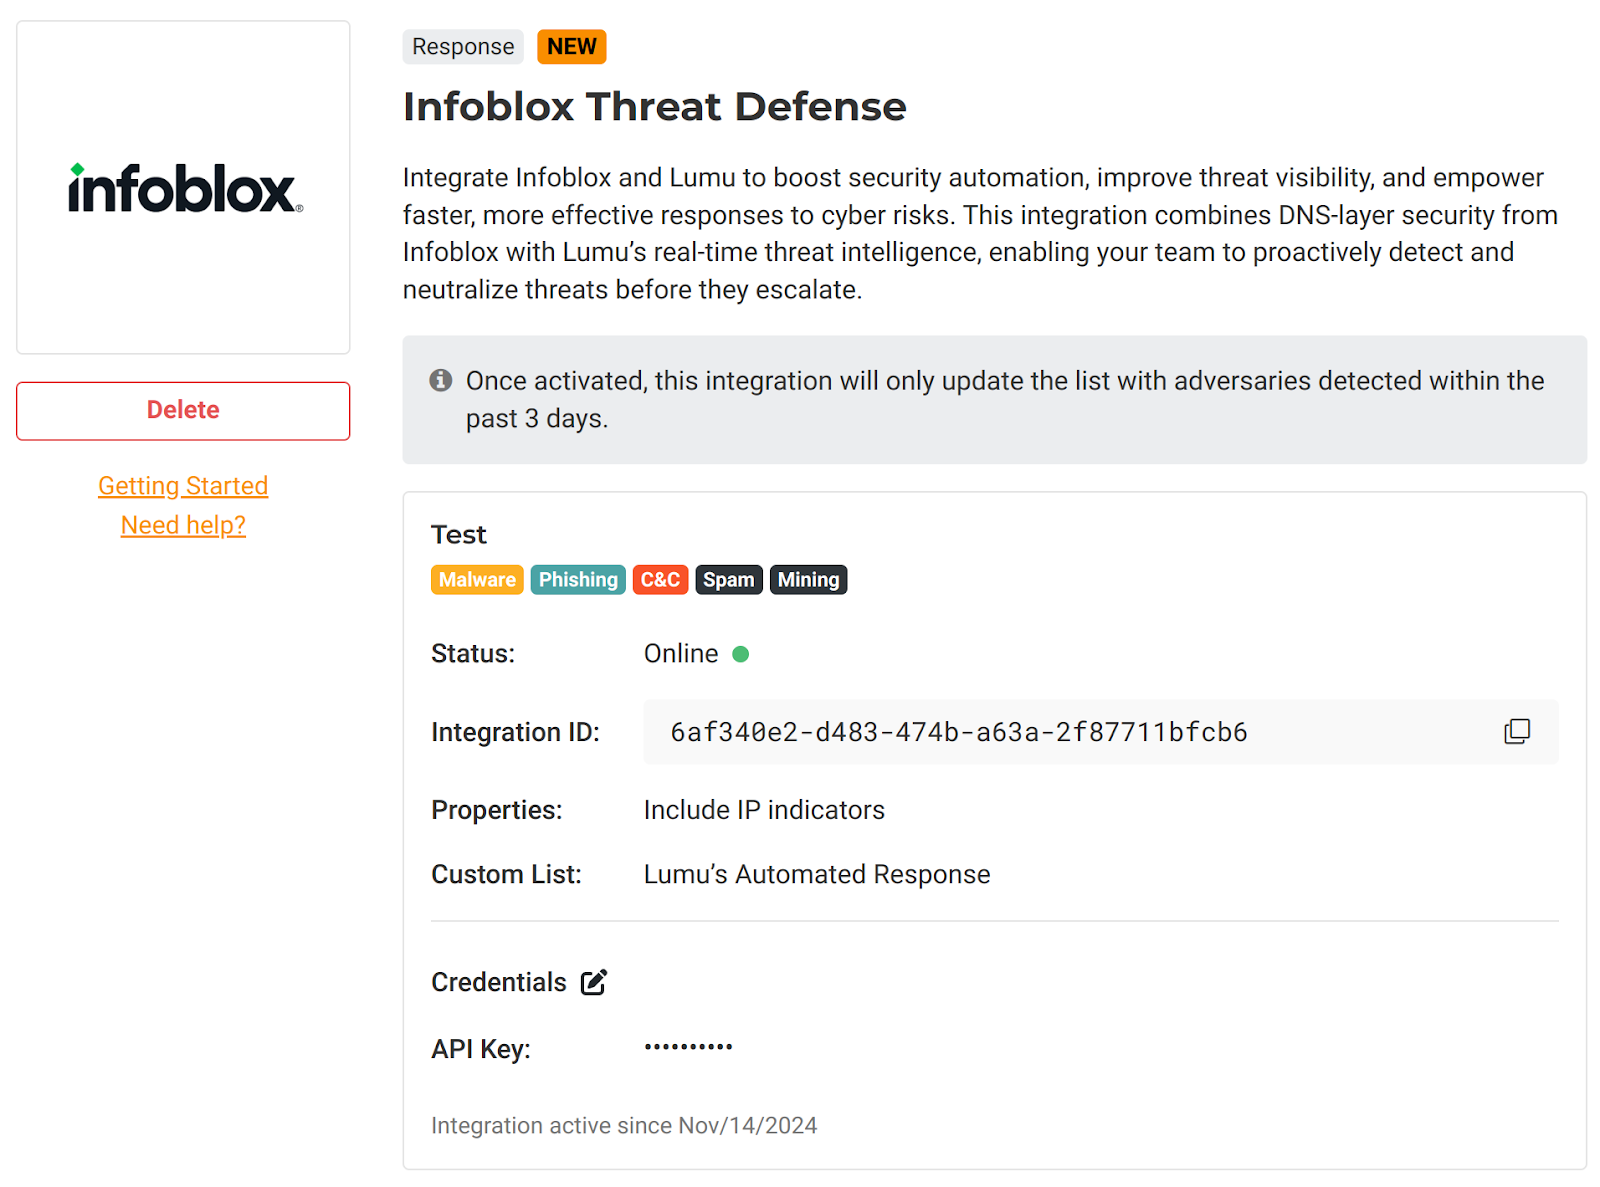
Task: Click the Integration ID value field
Action: pyautogui.click(x=958, y=732)
